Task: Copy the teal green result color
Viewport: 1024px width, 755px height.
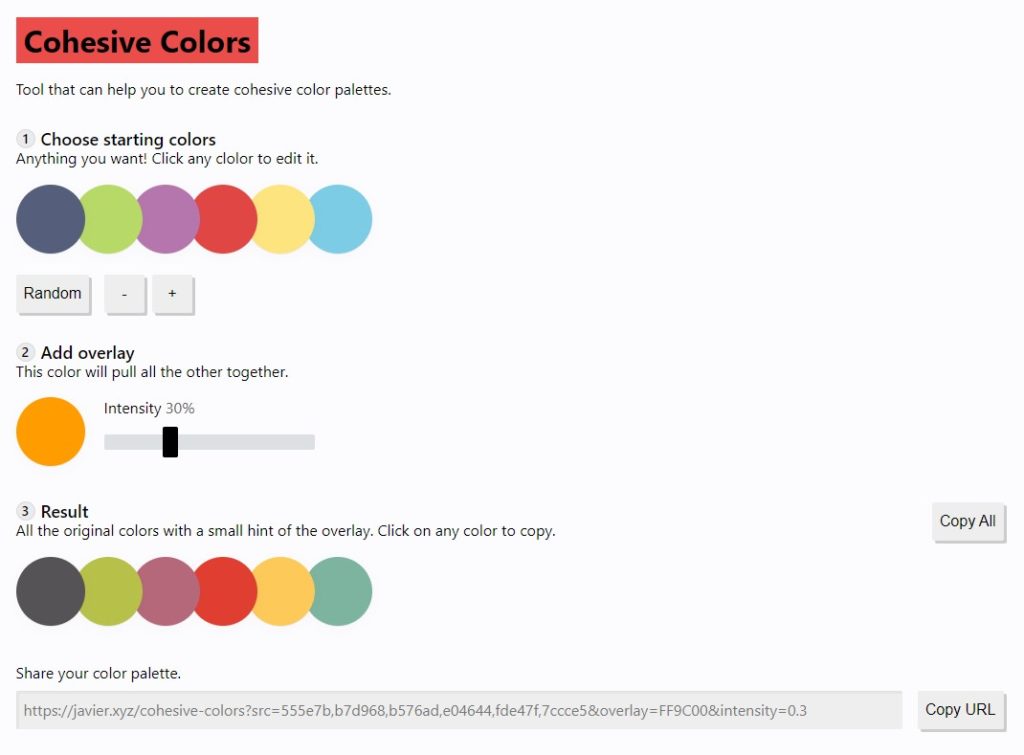Action: 339,590
